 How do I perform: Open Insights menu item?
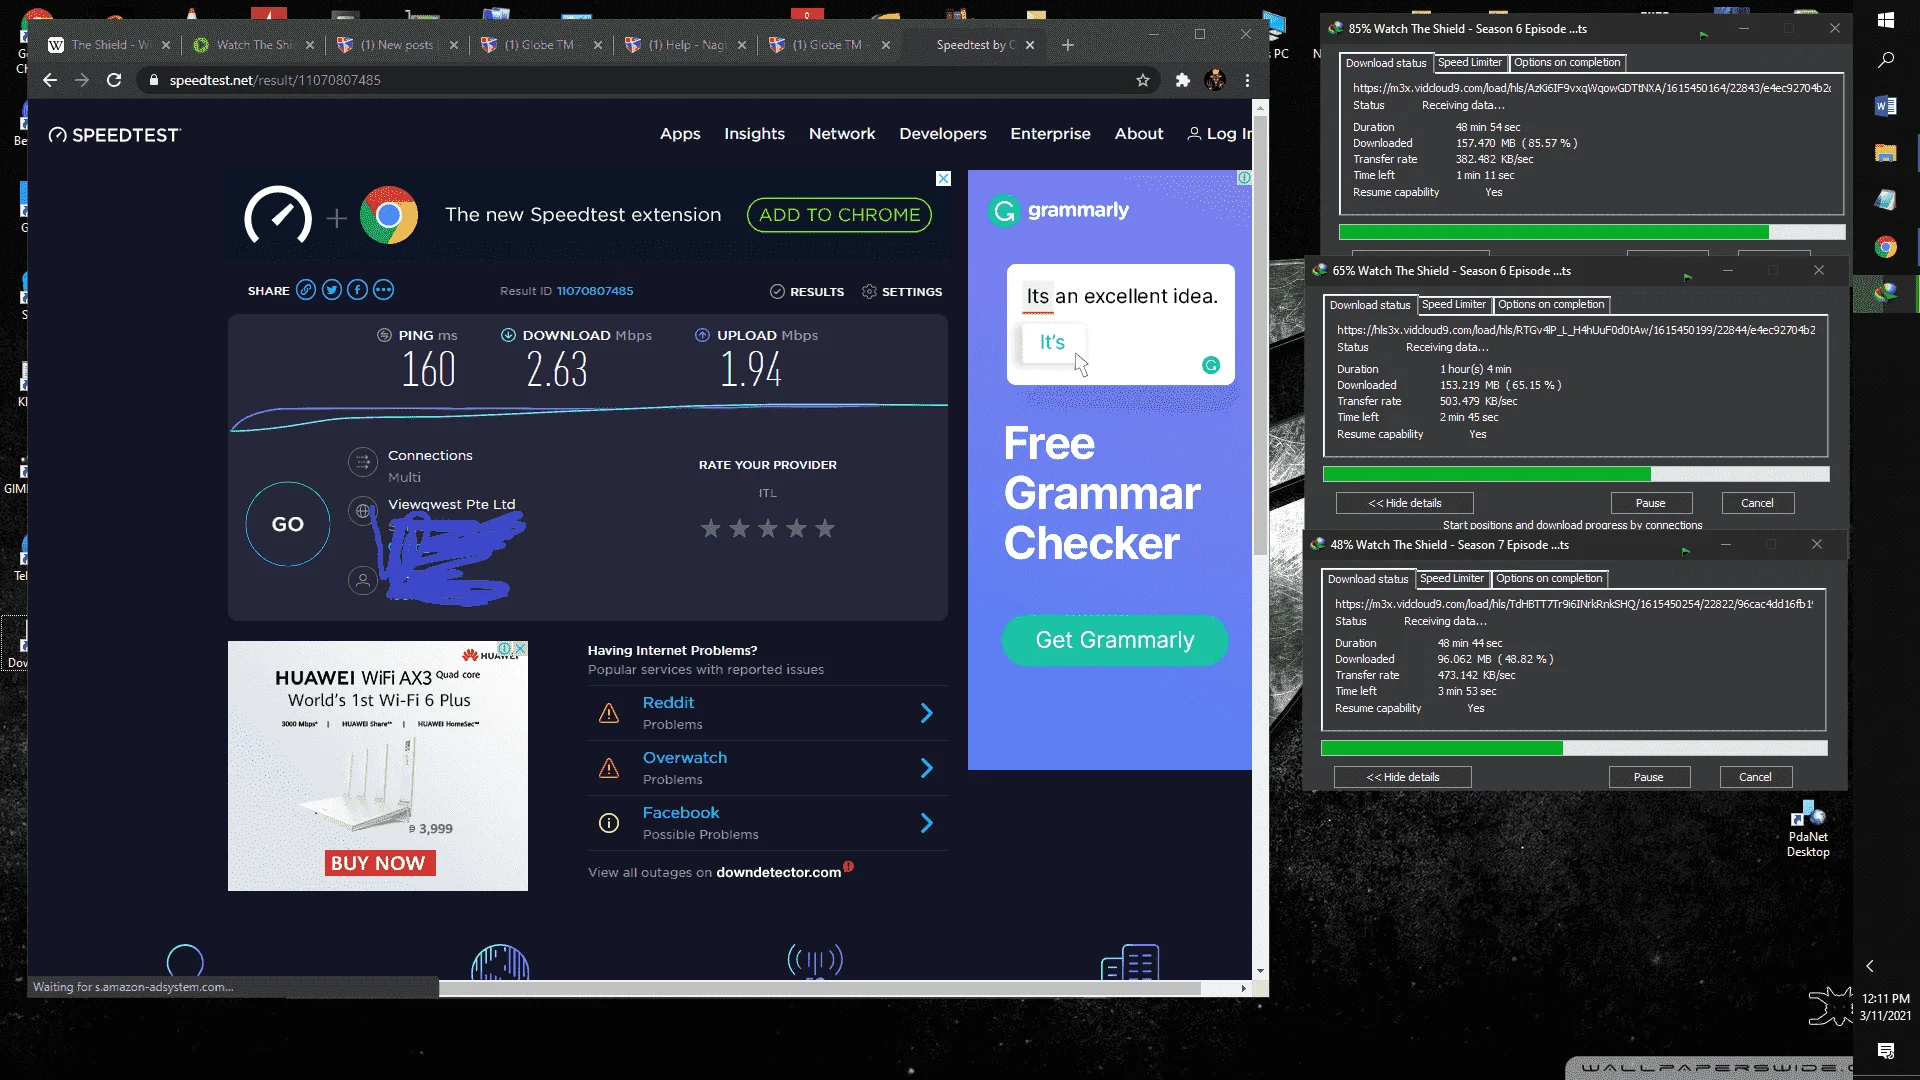(x=754, y=133)
